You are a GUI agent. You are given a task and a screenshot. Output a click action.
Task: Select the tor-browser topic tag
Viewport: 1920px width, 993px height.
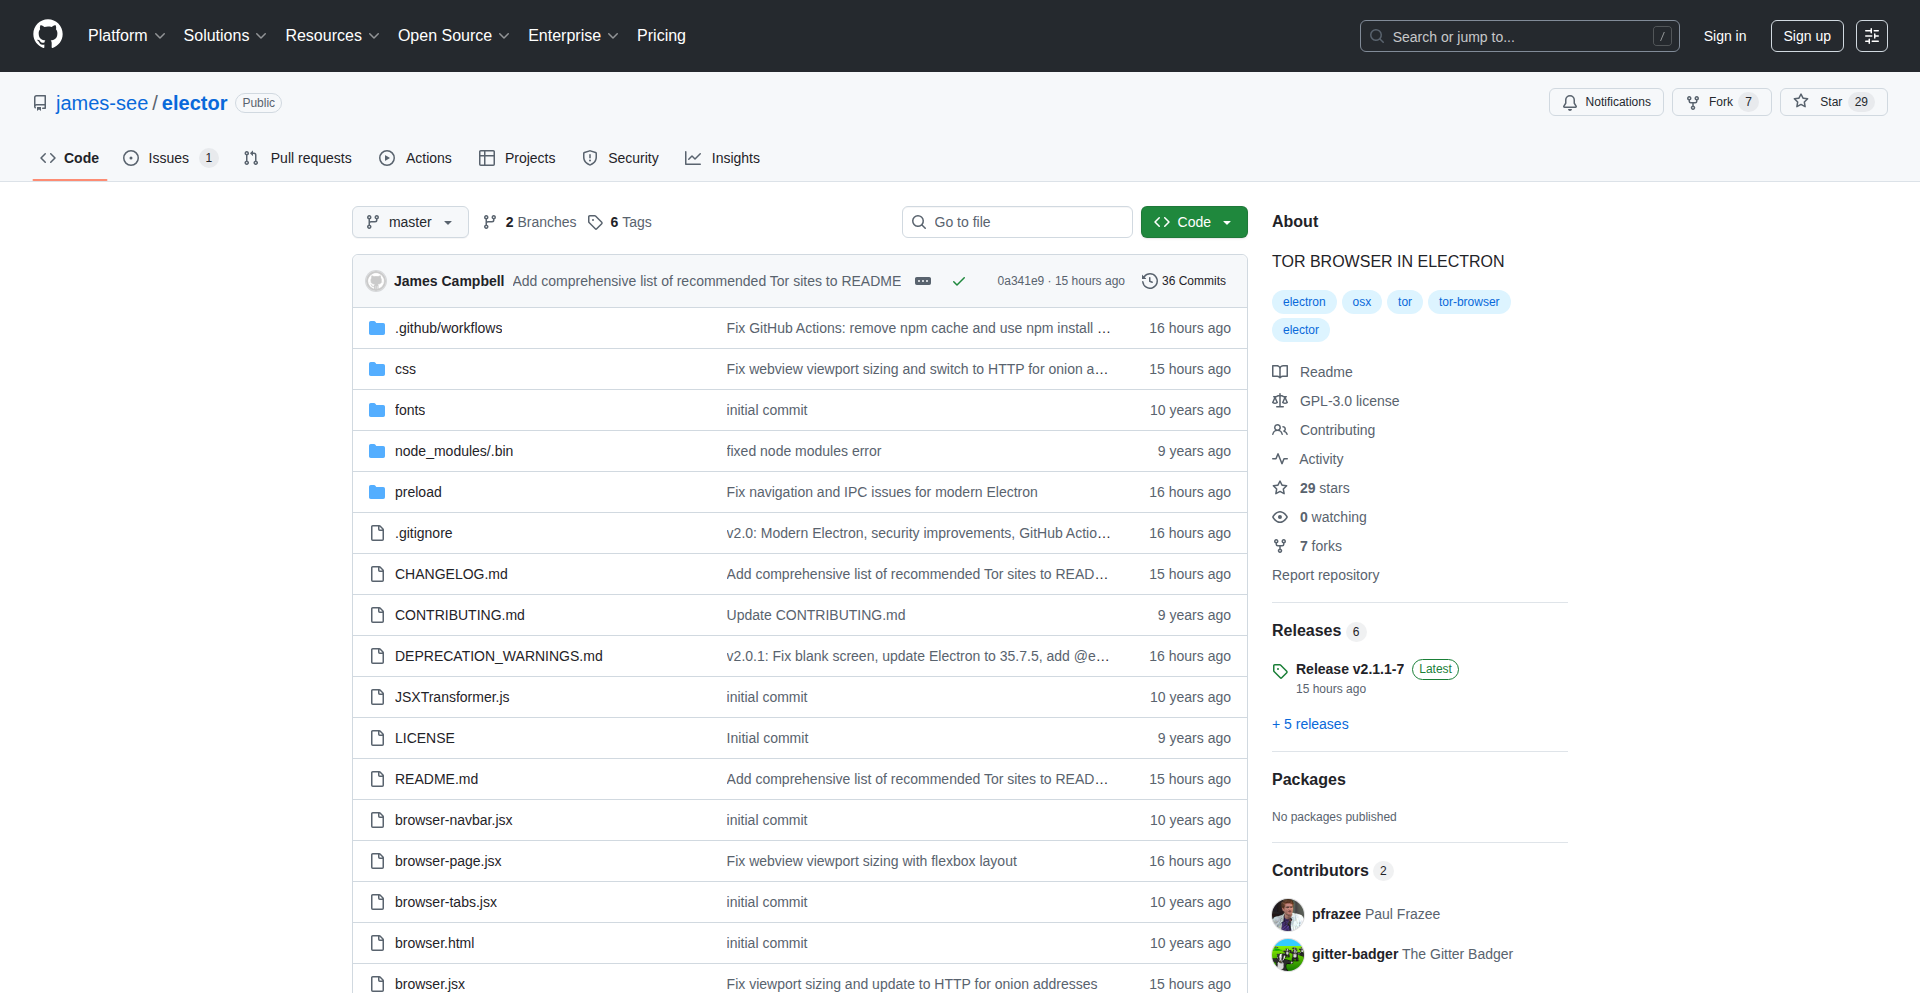pyautogui.click(x=1469, y=302)
